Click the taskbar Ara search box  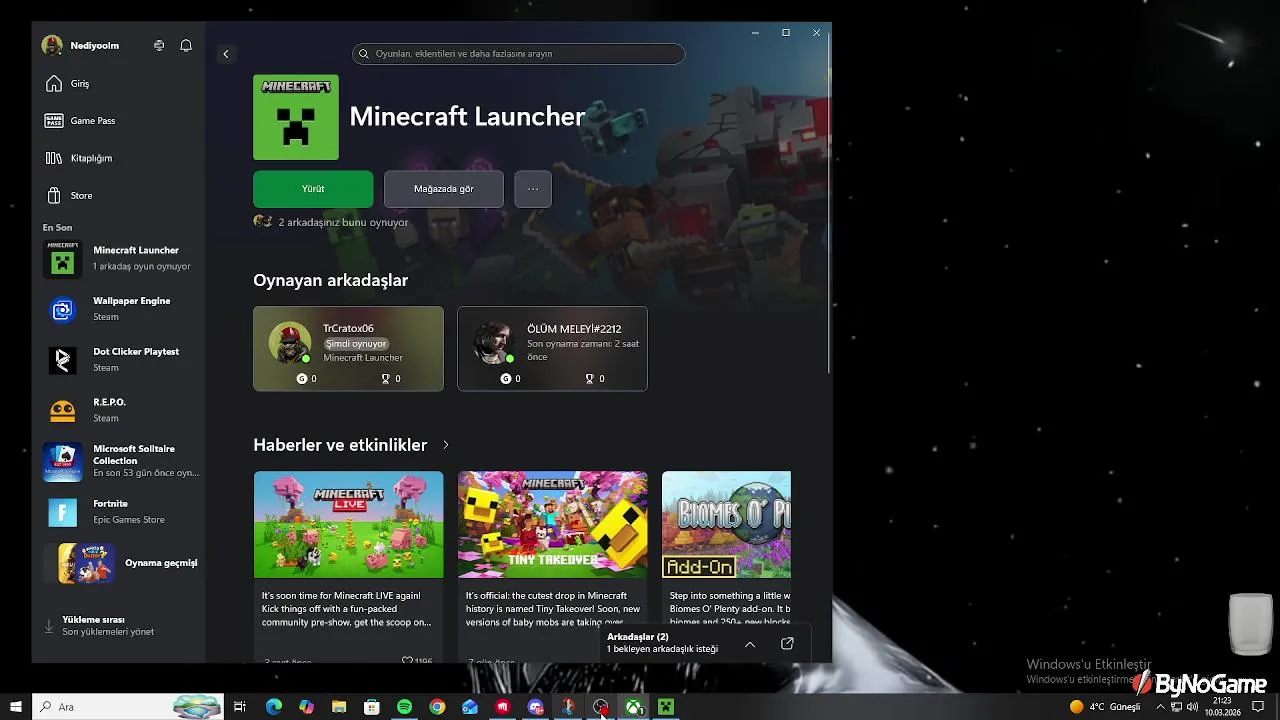click(128, 707)
